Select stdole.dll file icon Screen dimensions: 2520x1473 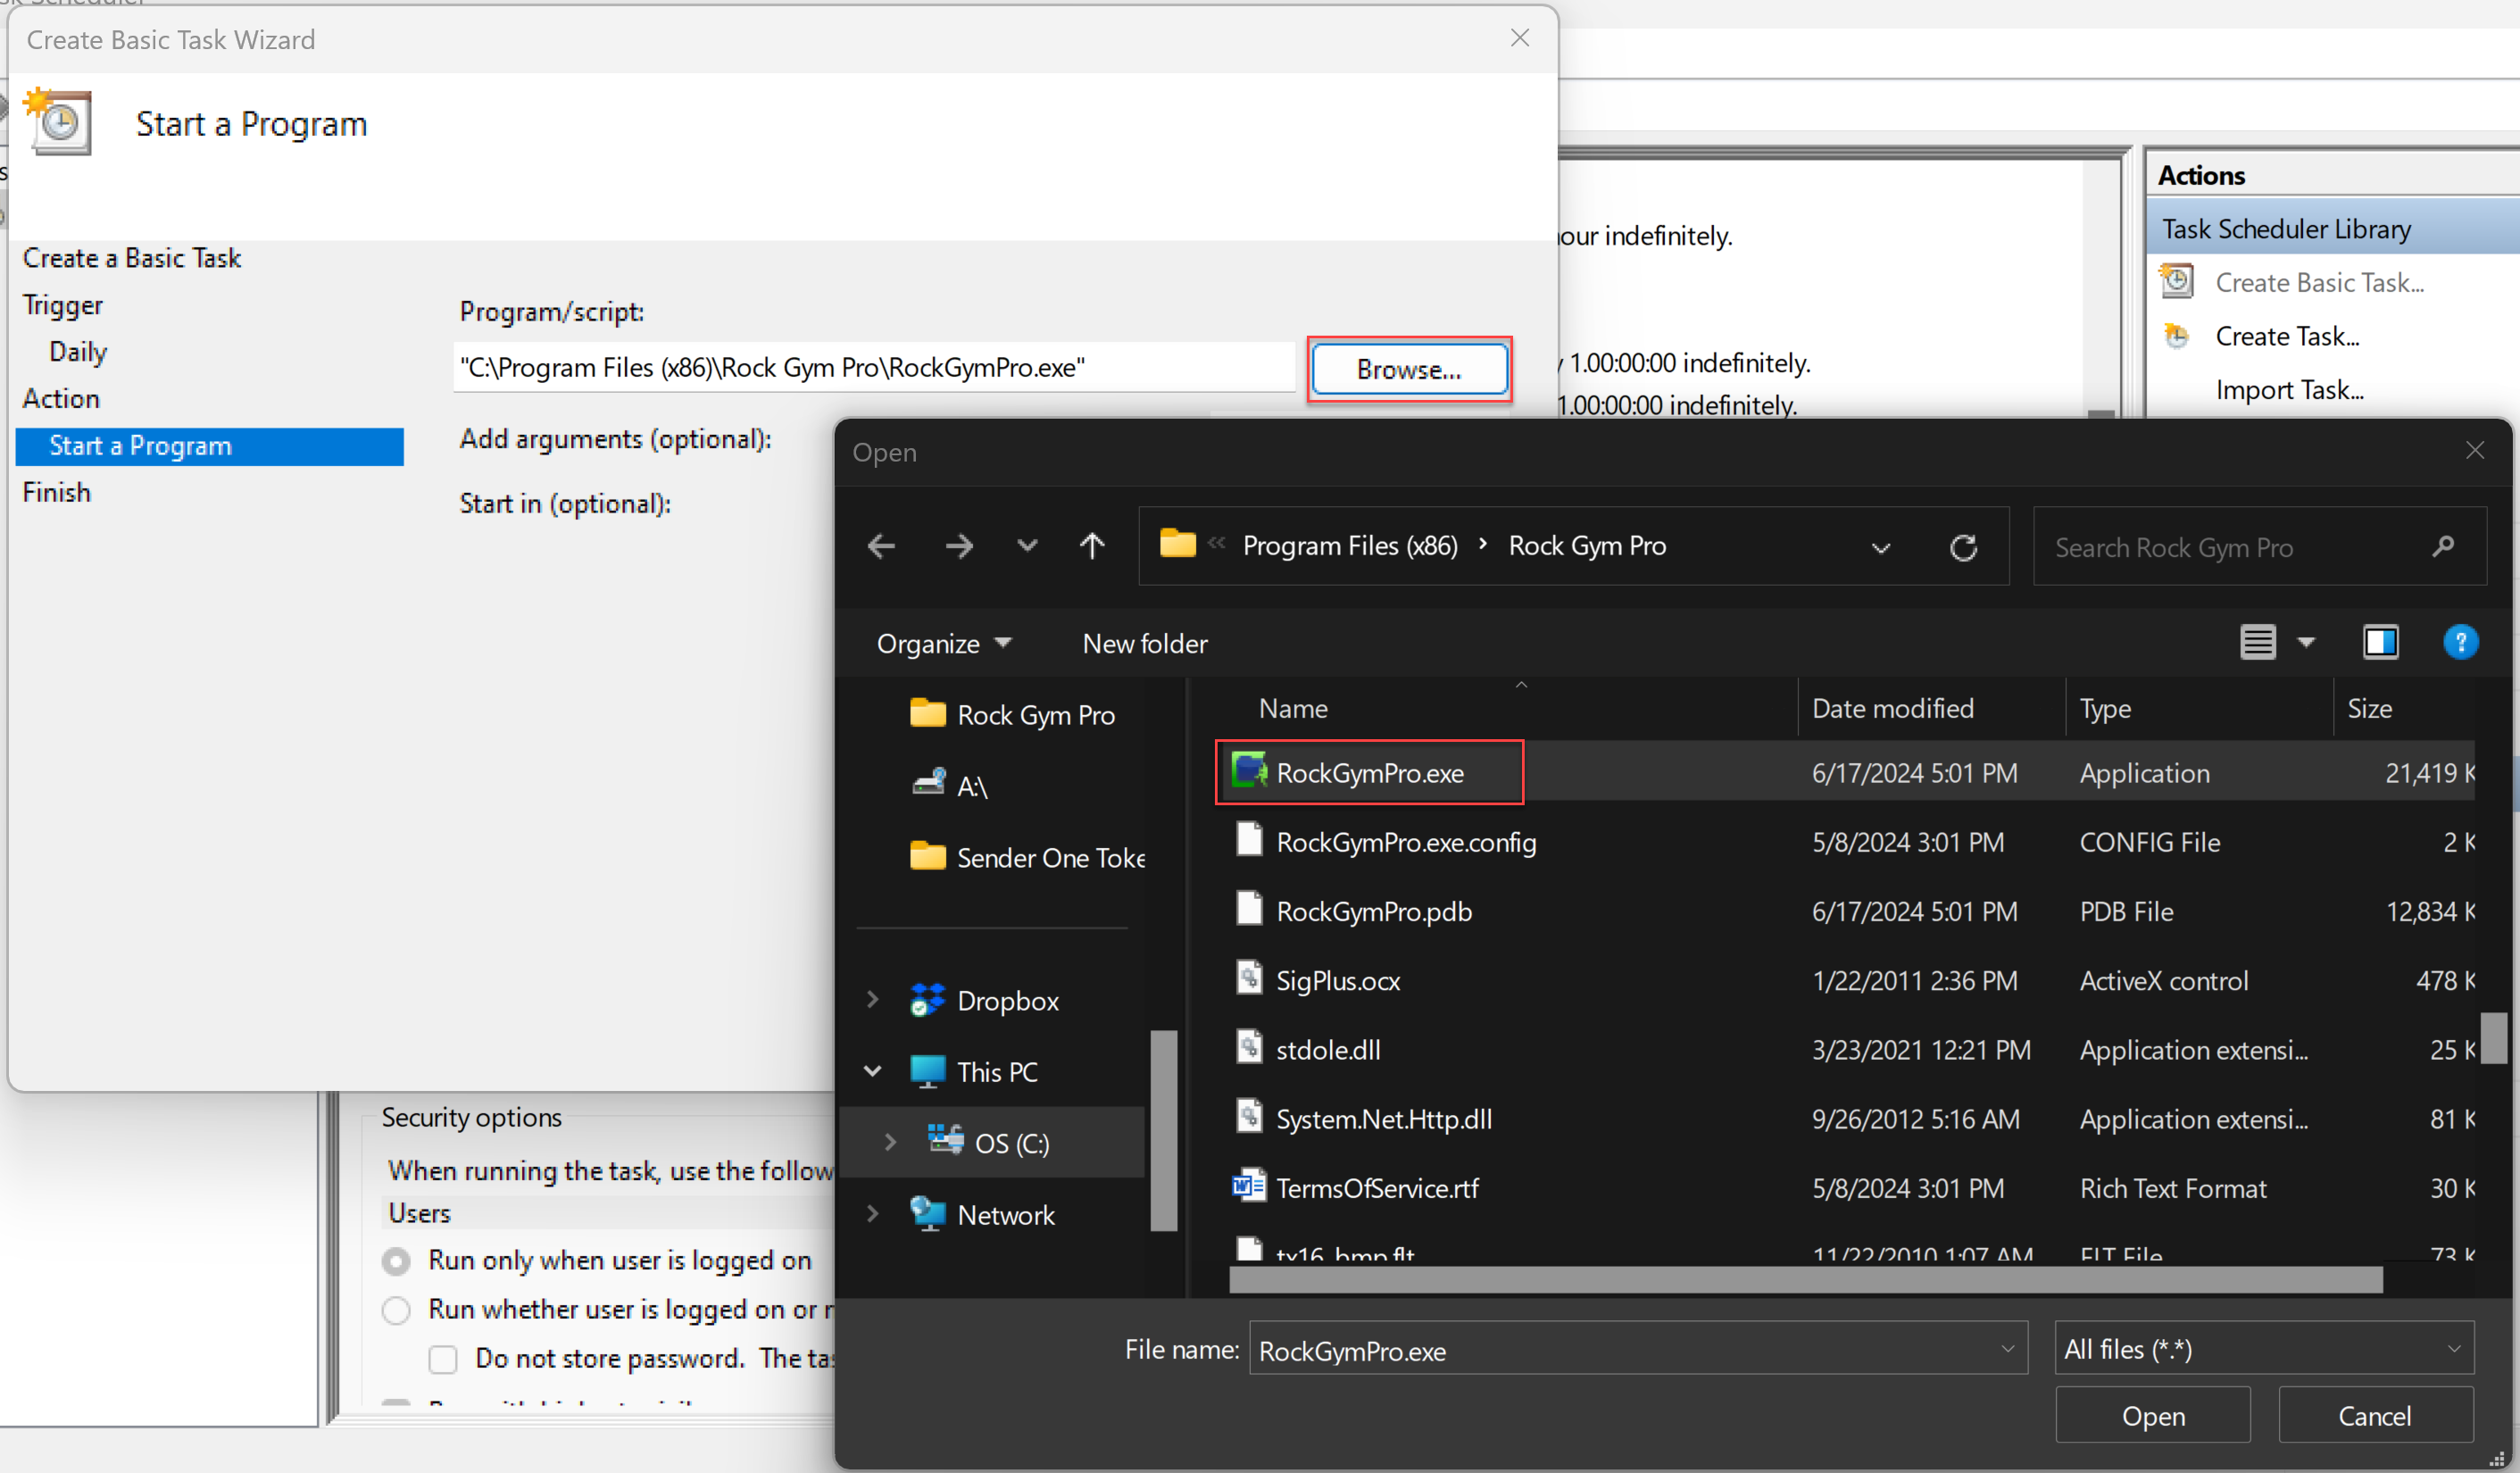click(1249, 1047)
